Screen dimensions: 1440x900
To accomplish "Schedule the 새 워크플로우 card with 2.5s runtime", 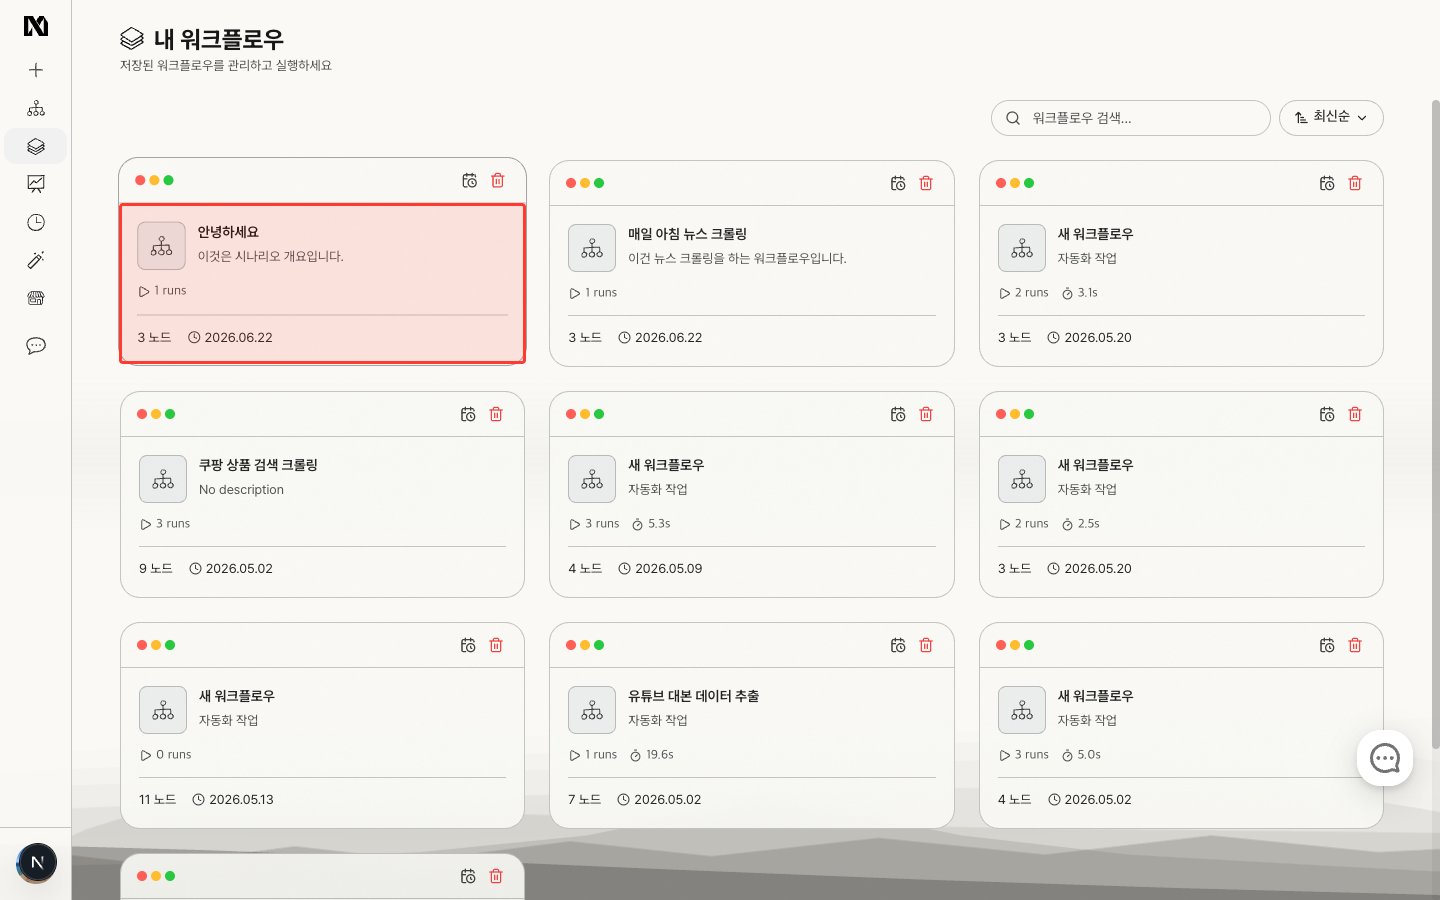I will 1327,414.
